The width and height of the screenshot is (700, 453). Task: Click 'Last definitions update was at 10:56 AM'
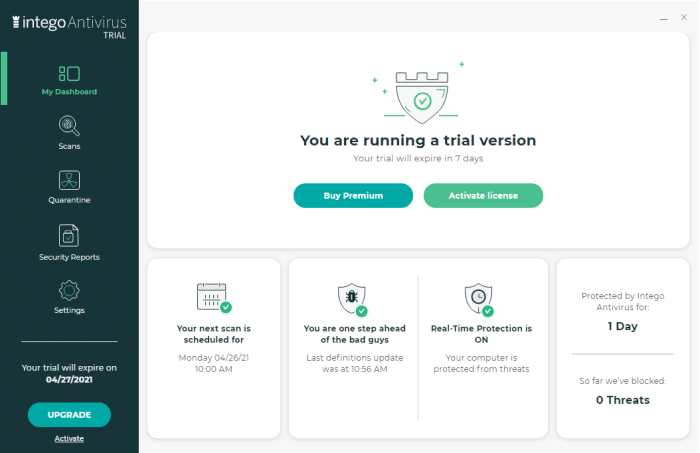click(x=355, y=363)
